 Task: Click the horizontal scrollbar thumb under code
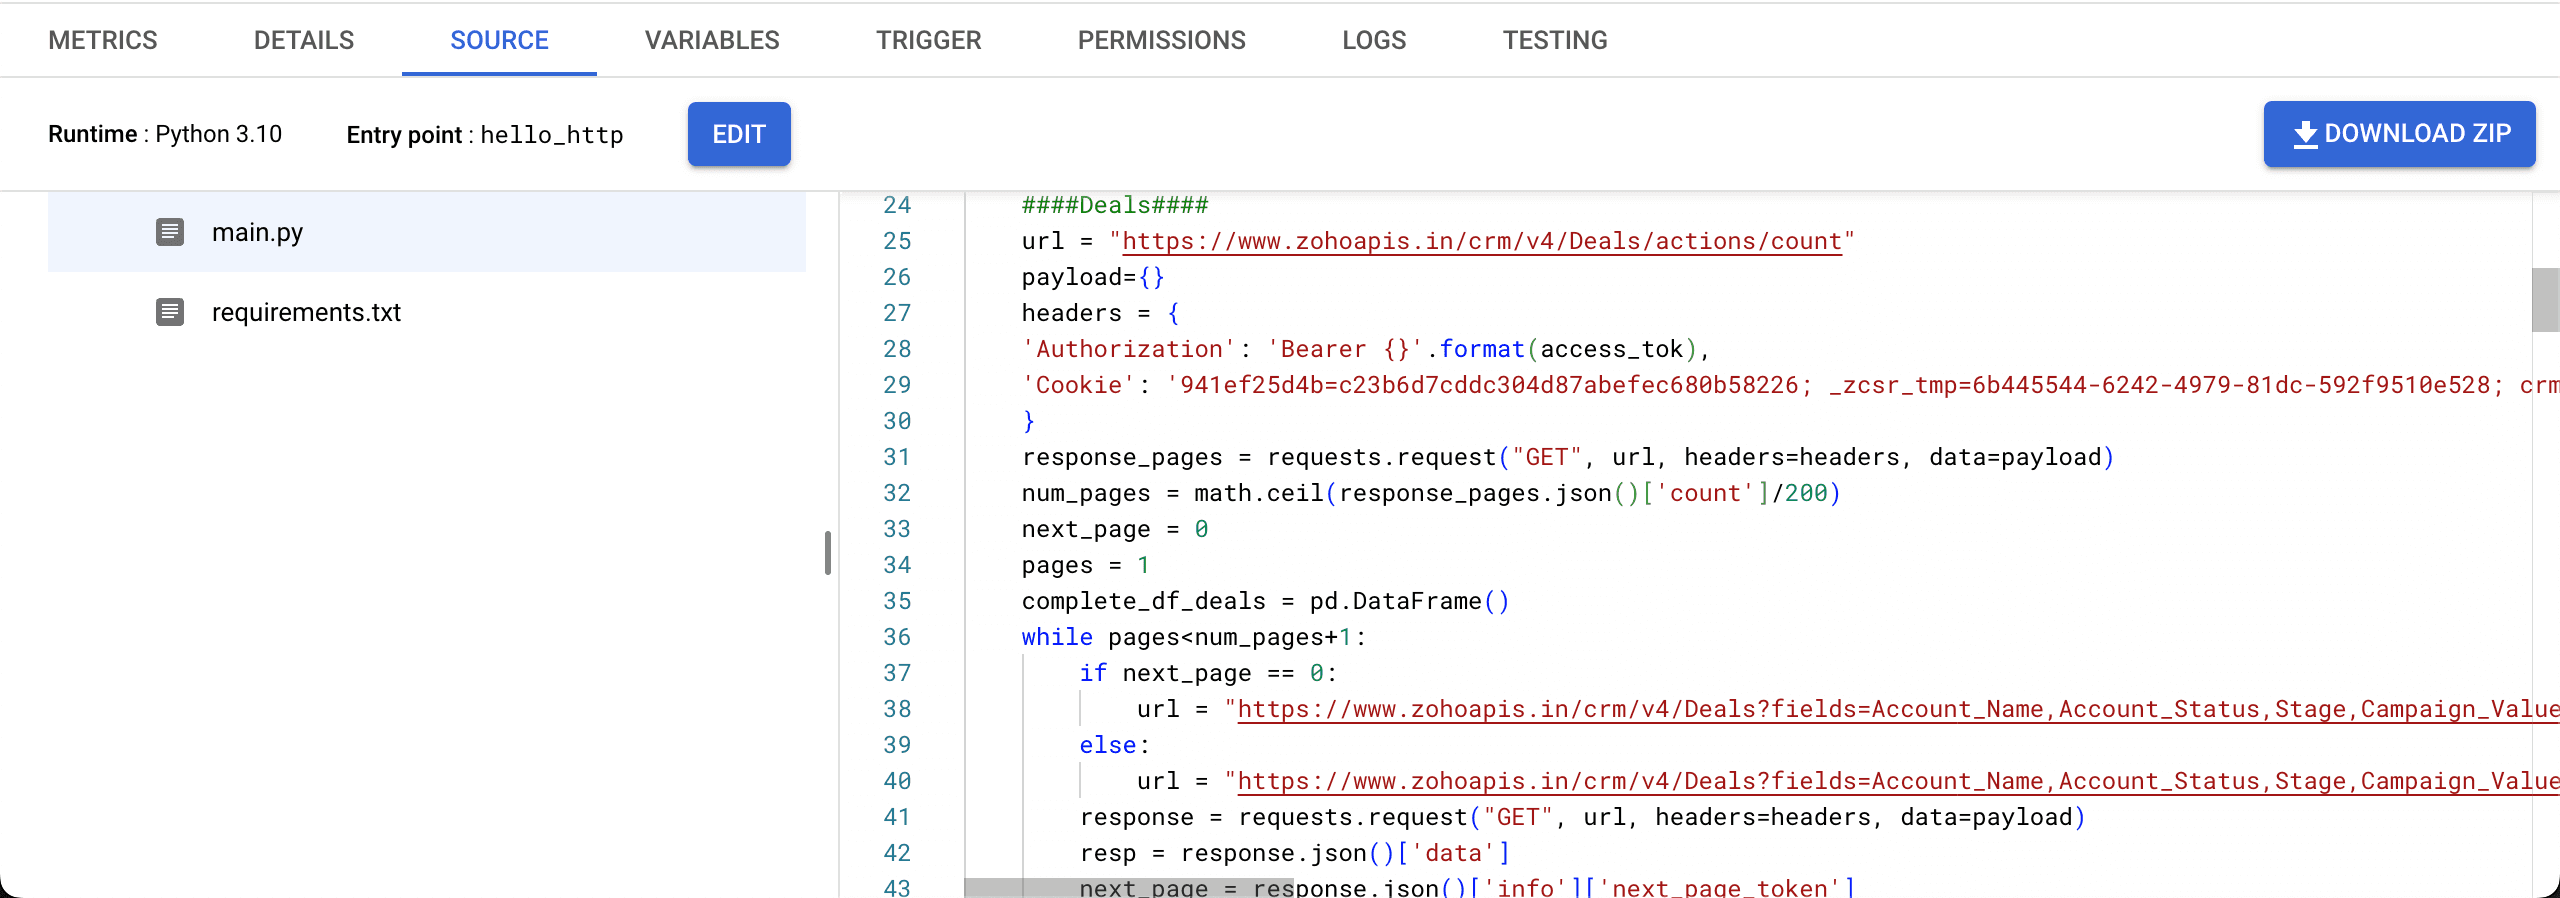point(1128,888)
